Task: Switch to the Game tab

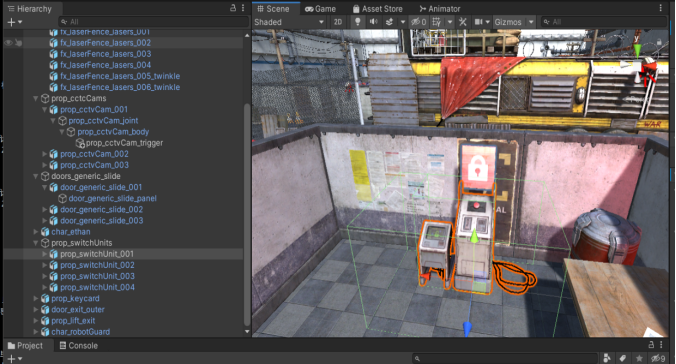Action: (320, 9)
